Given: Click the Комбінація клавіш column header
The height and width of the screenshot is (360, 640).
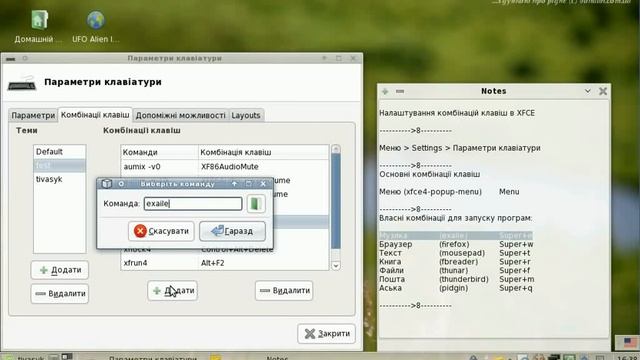Looking at the screenshot, I should tap(264, 152).
